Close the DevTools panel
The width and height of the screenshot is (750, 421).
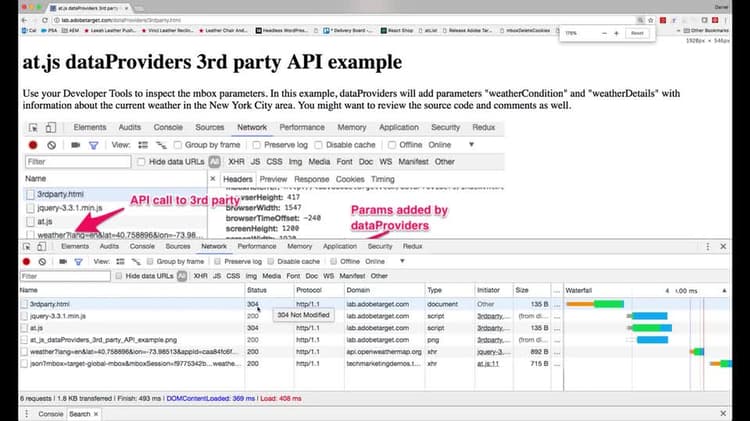click(x=723, y=246)
